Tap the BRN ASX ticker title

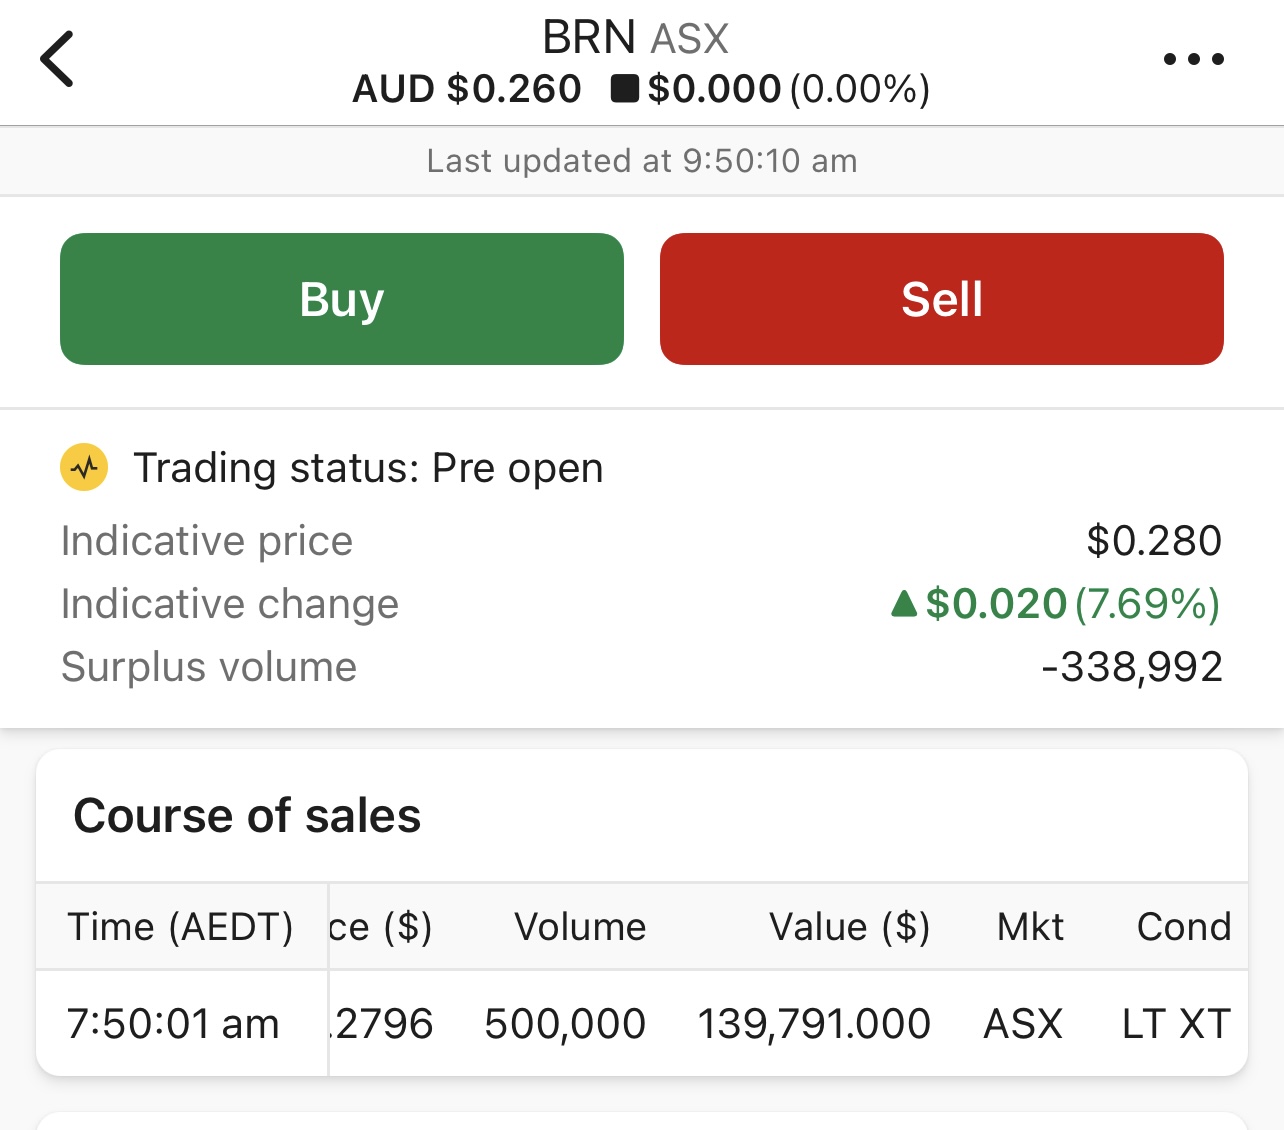coord(635,38)
